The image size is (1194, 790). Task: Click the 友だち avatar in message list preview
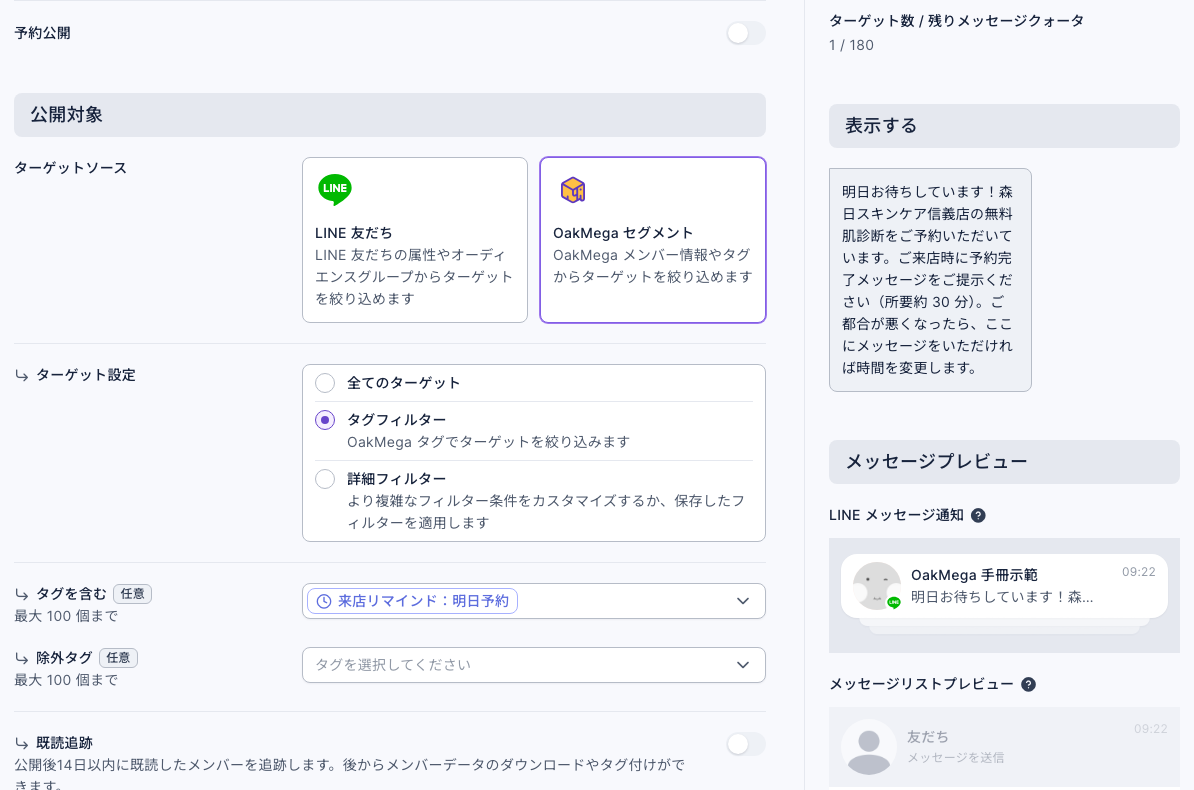click(x=869, y=747)
